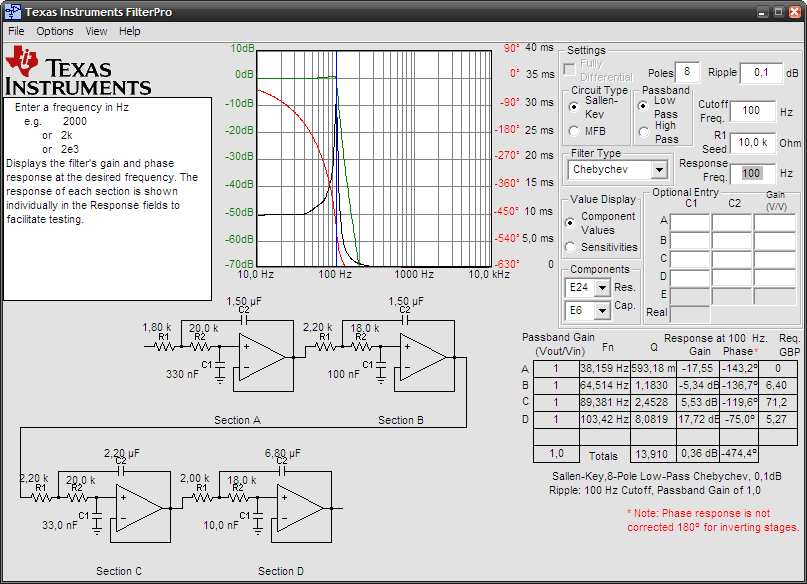Minimize the FilterPro window
The width and height of the screenshot is (807, 584).
tap(763, 12)
